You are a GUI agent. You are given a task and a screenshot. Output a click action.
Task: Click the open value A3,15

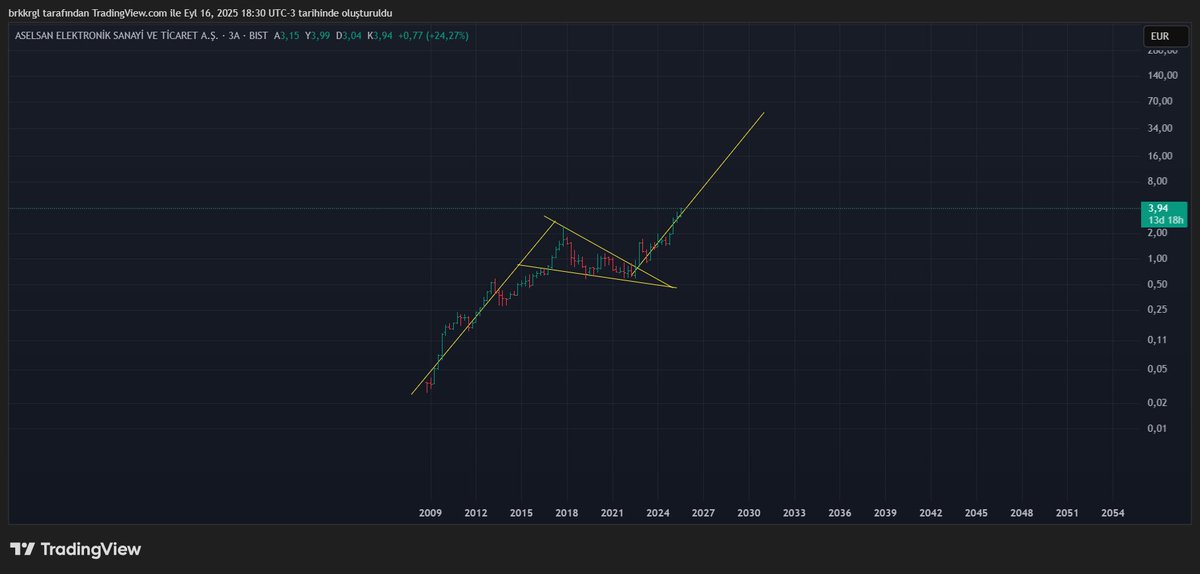coord(288,35)
